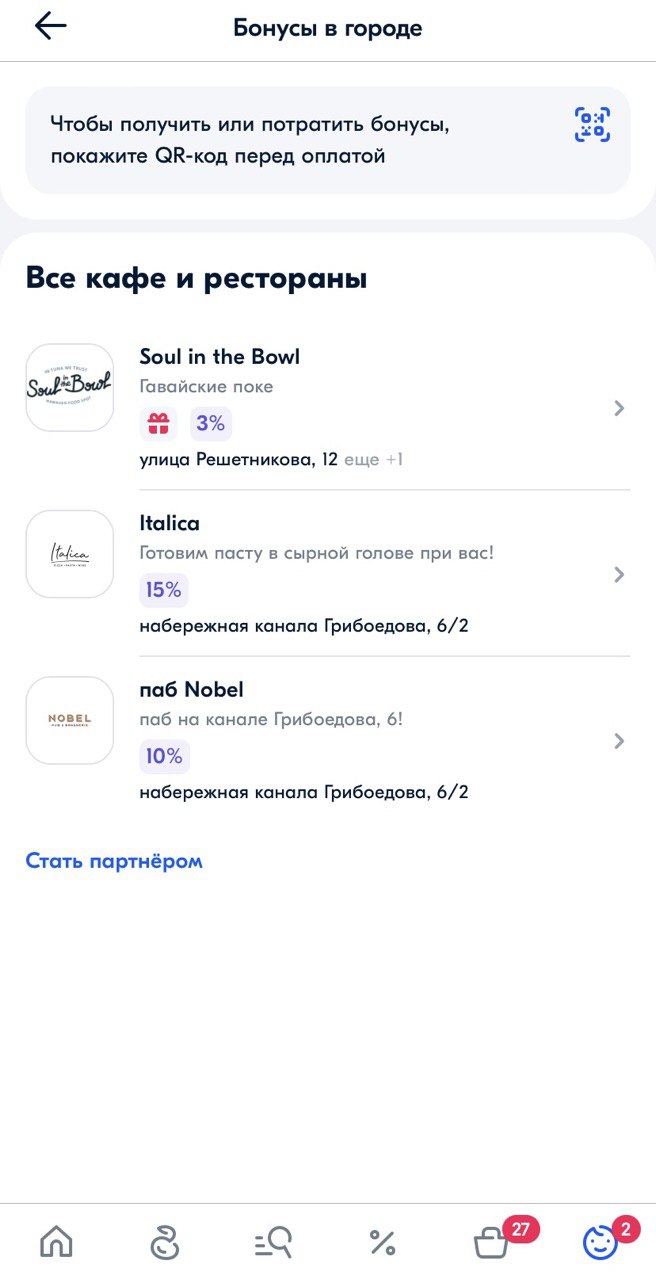The width and height of the screenshot is (656, 1280).
Task: Select the Soul in the Bowl logo thumbnail
Action: tap(70, 388)
